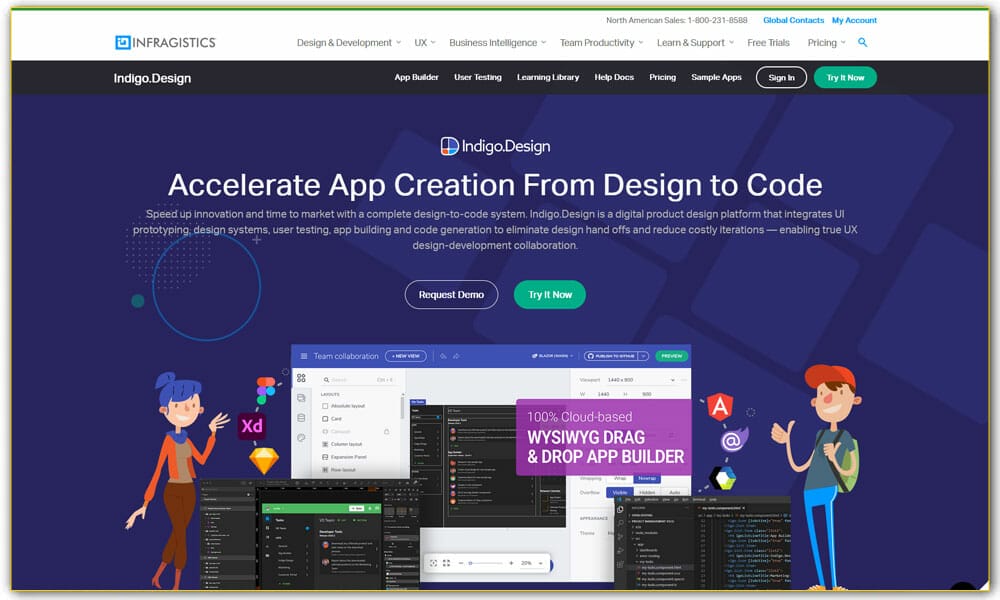Click the arrow next to PUBLISH TO GITHUB

[x=644, y=356]
